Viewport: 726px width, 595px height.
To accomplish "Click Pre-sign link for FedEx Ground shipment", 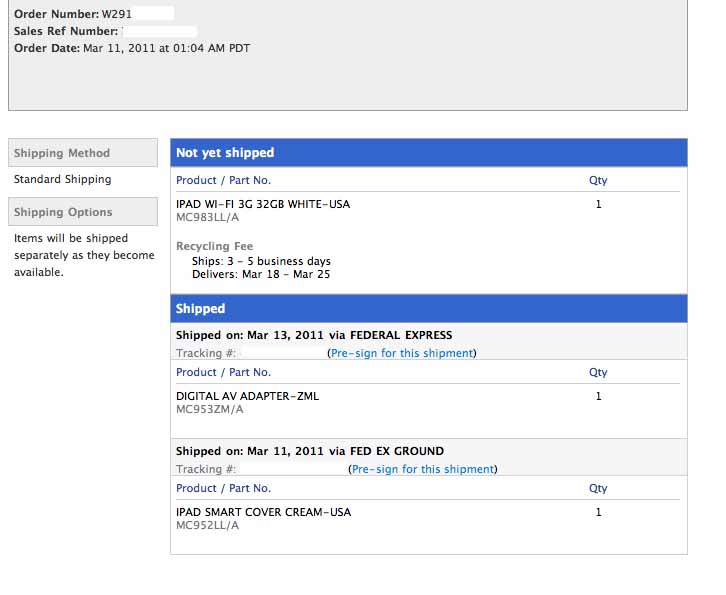I will [x=422, y=469].
